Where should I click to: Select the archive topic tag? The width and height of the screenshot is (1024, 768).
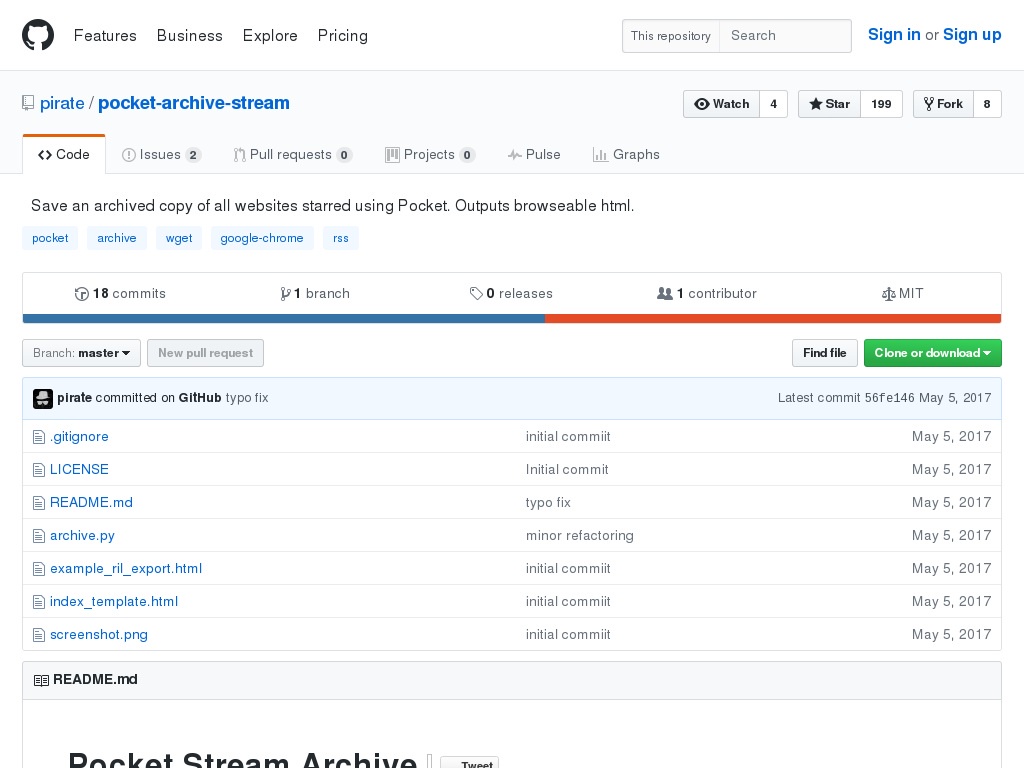pyautogui.click(x=117, y=238)
